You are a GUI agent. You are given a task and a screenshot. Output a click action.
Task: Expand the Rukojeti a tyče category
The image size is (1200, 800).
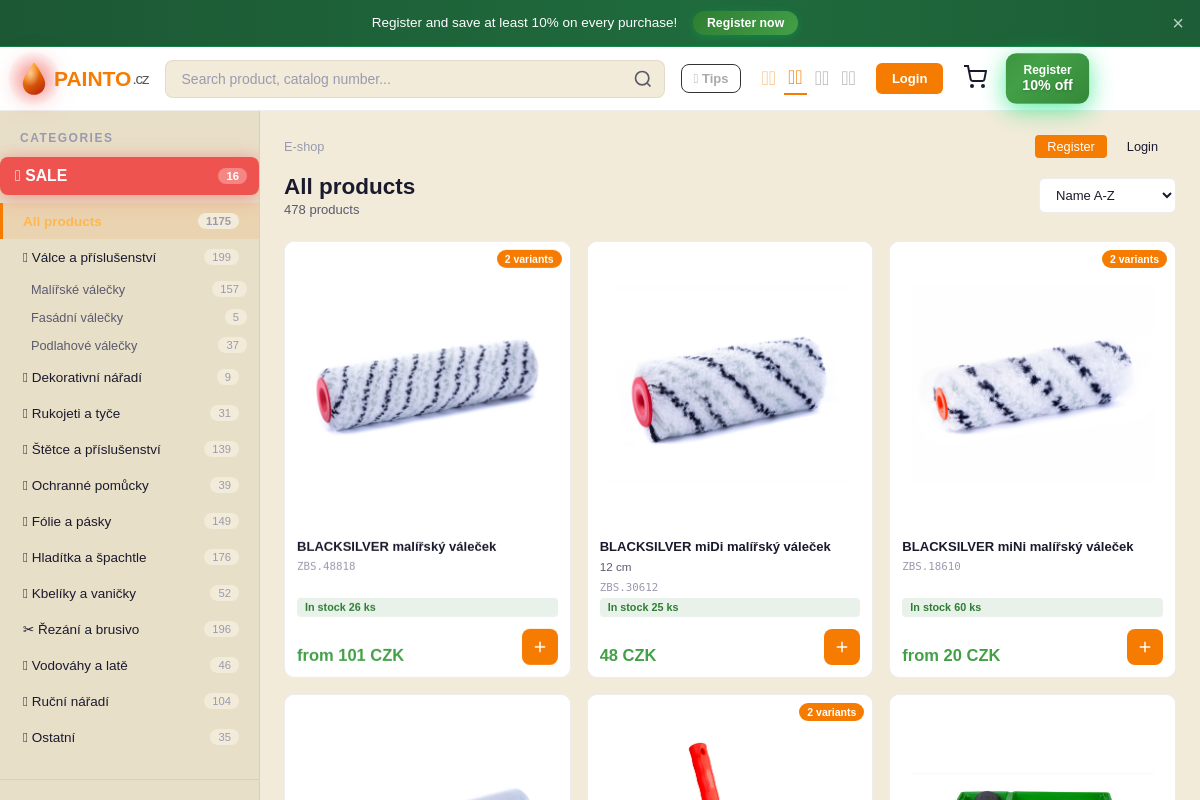click(x=130, y=413)
